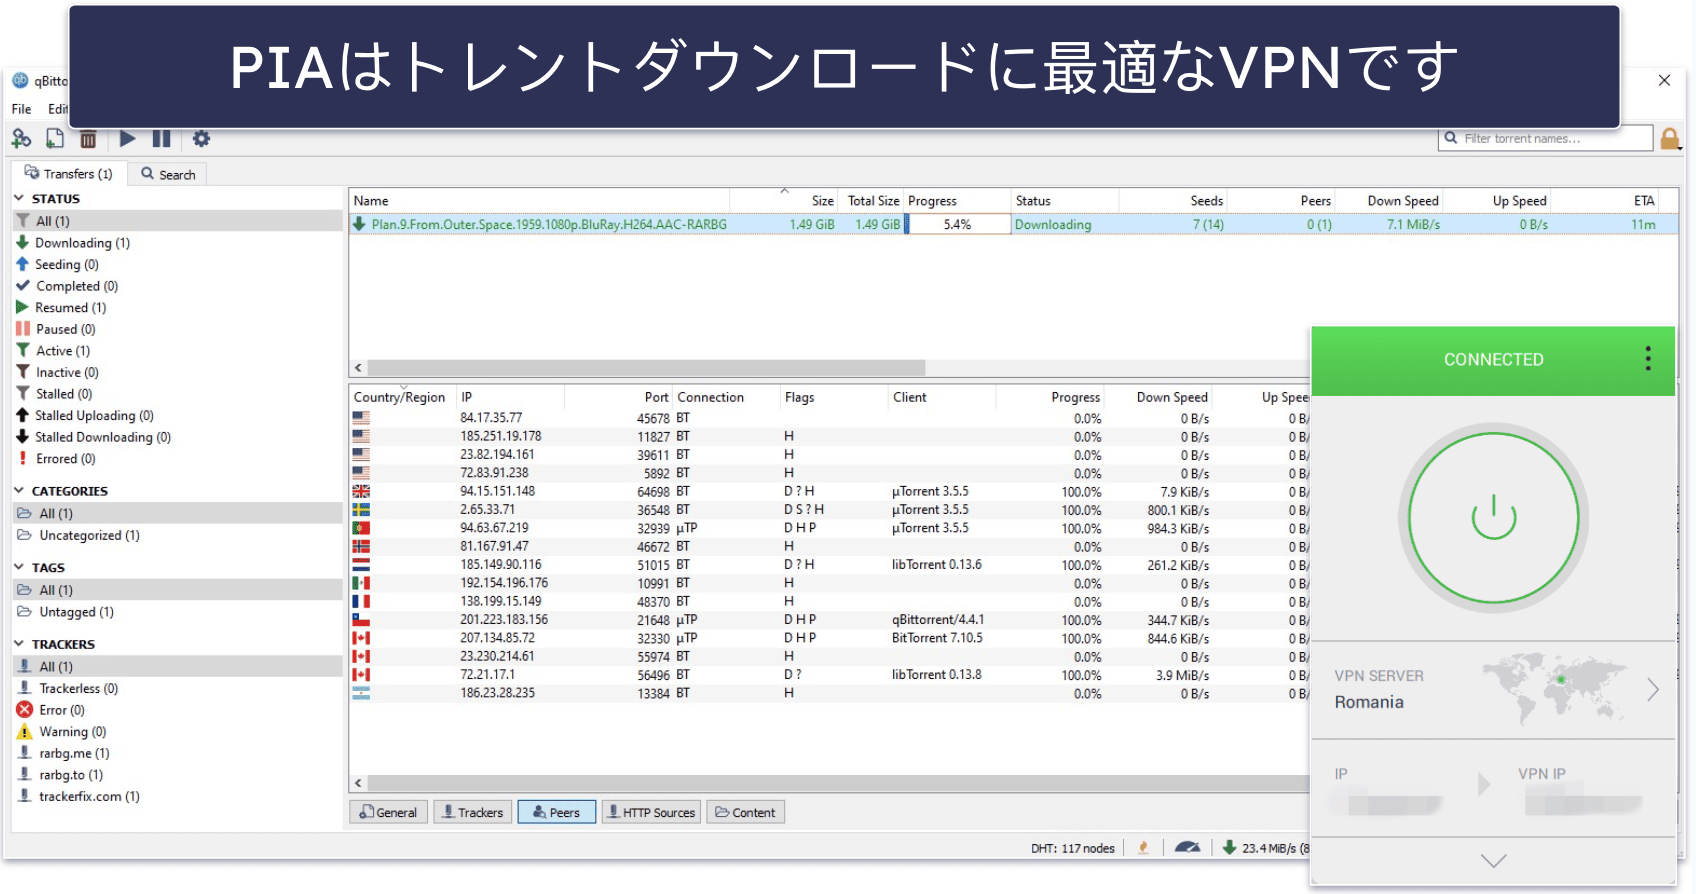1696x894 pixels.
Task: Focus the Filter torrent names field
Action: [1546, 138]
